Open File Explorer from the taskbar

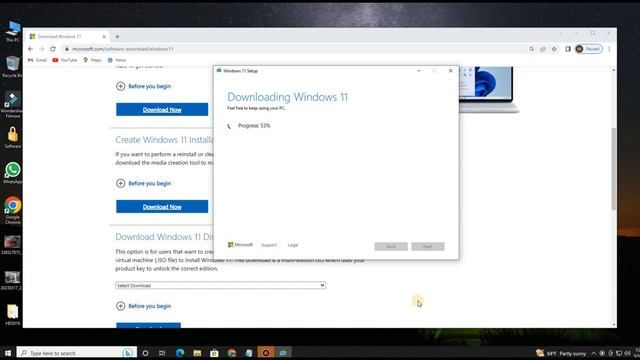(x=197, y=353)
